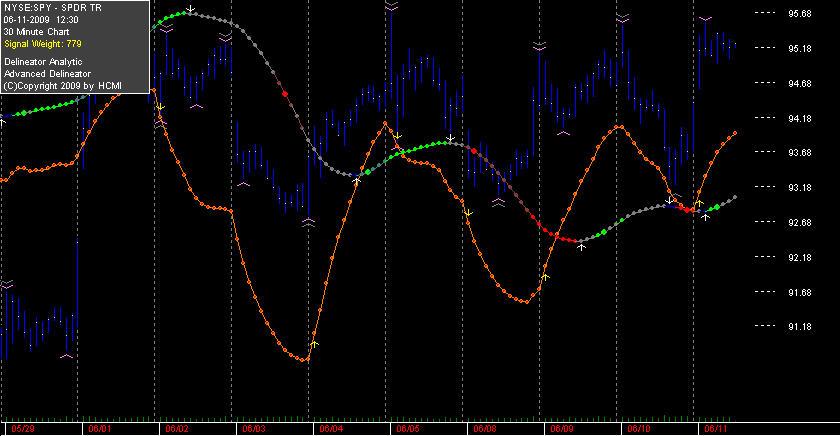Select the 06/11 date marker
Viewport: 840px width, 436px height.
(716, 429)
